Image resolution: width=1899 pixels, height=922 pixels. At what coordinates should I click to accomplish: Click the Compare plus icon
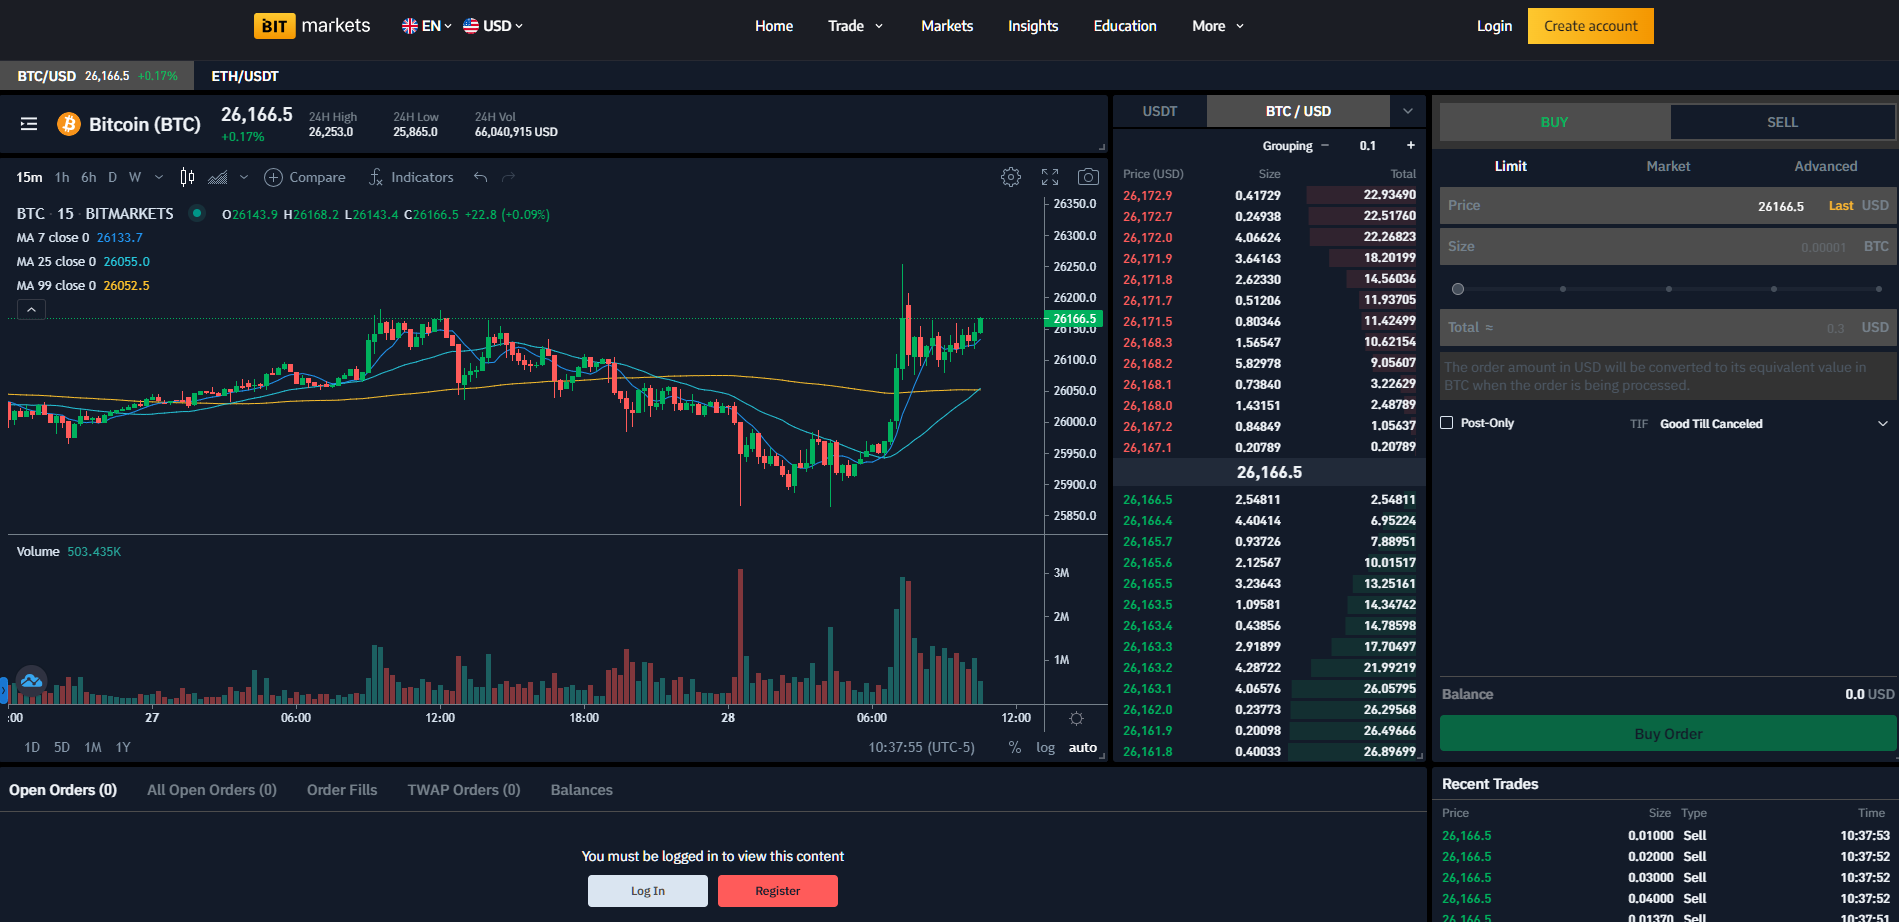273,177
